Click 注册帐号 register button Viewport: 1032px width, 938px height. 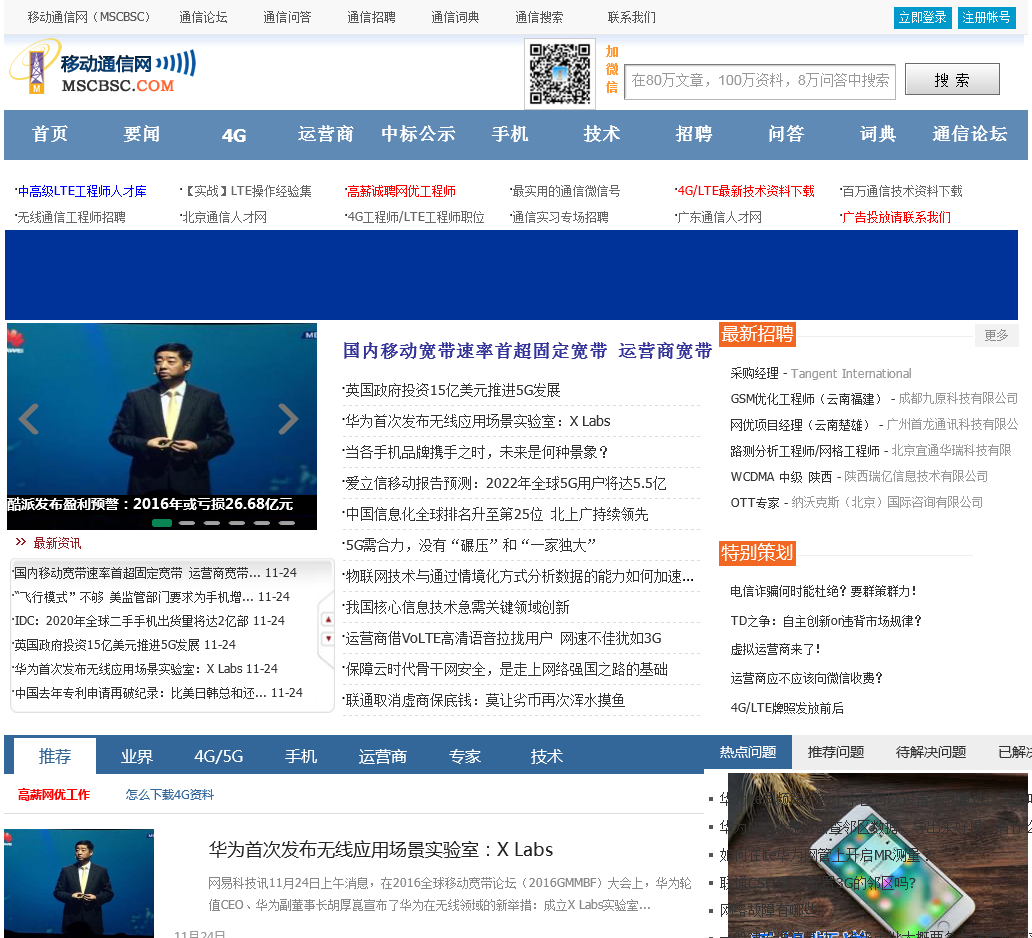click(x=986, y=18)
